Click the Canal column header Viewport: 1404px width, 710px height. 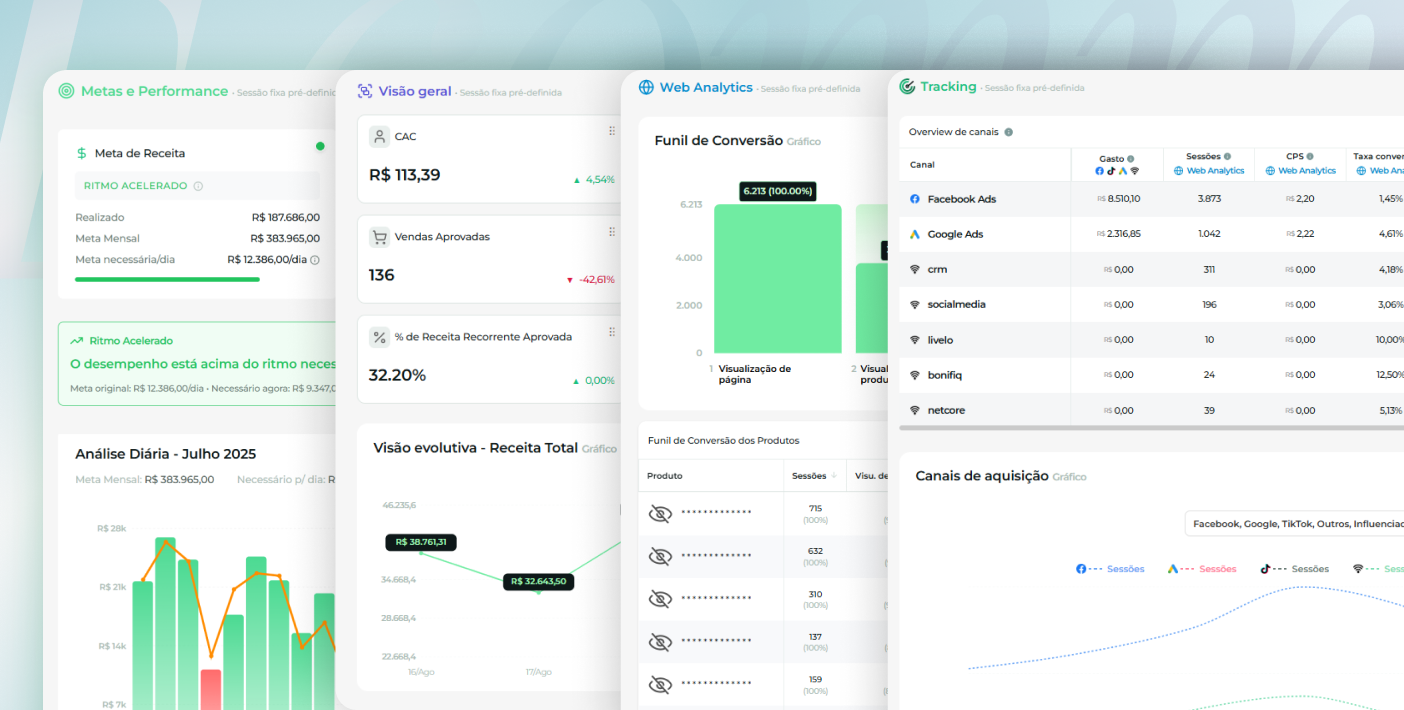click(x=922, y=165)
